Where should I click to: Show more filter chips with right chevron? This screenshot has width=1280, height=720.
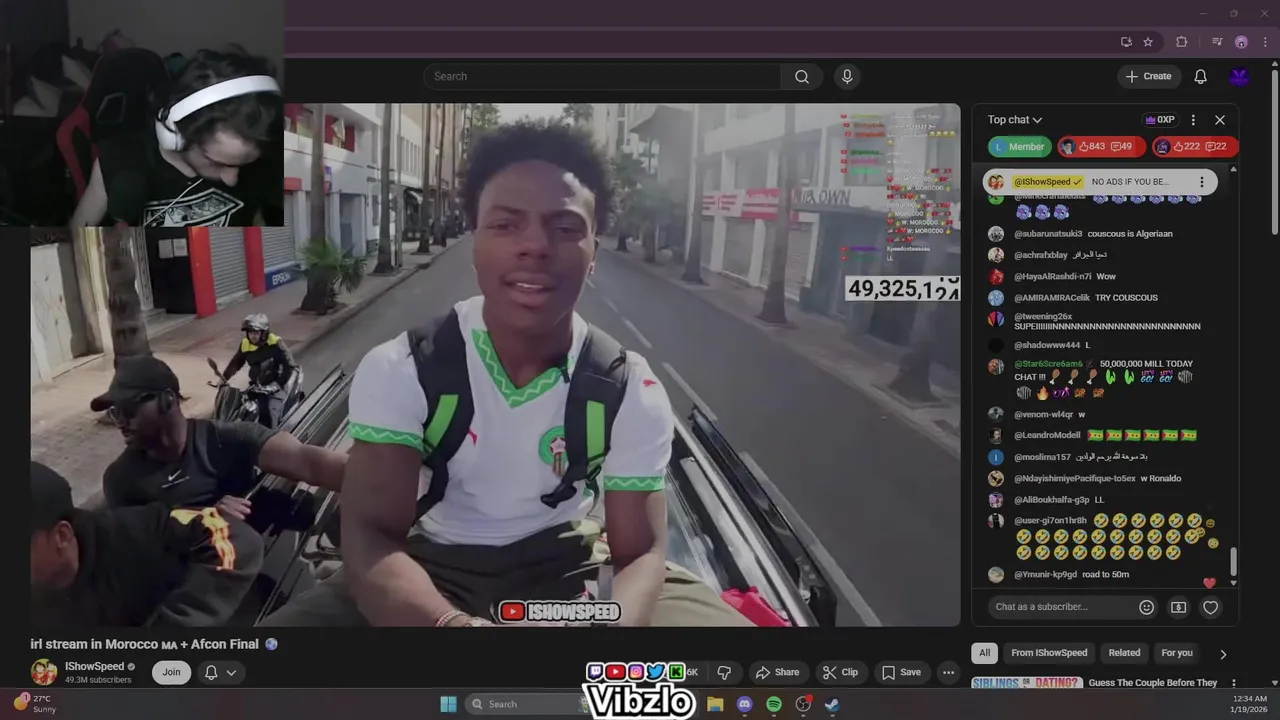[1223, 654]
